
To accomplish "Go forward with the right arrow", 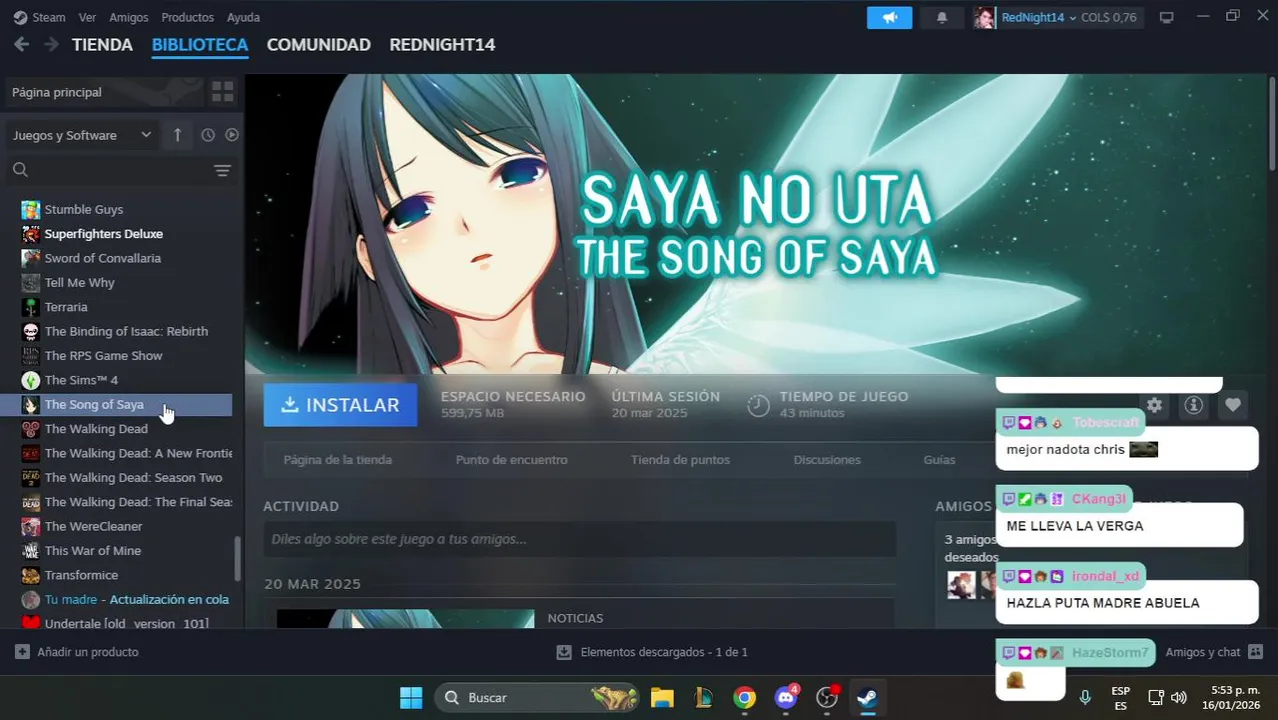I will click(x=51, y=44).
